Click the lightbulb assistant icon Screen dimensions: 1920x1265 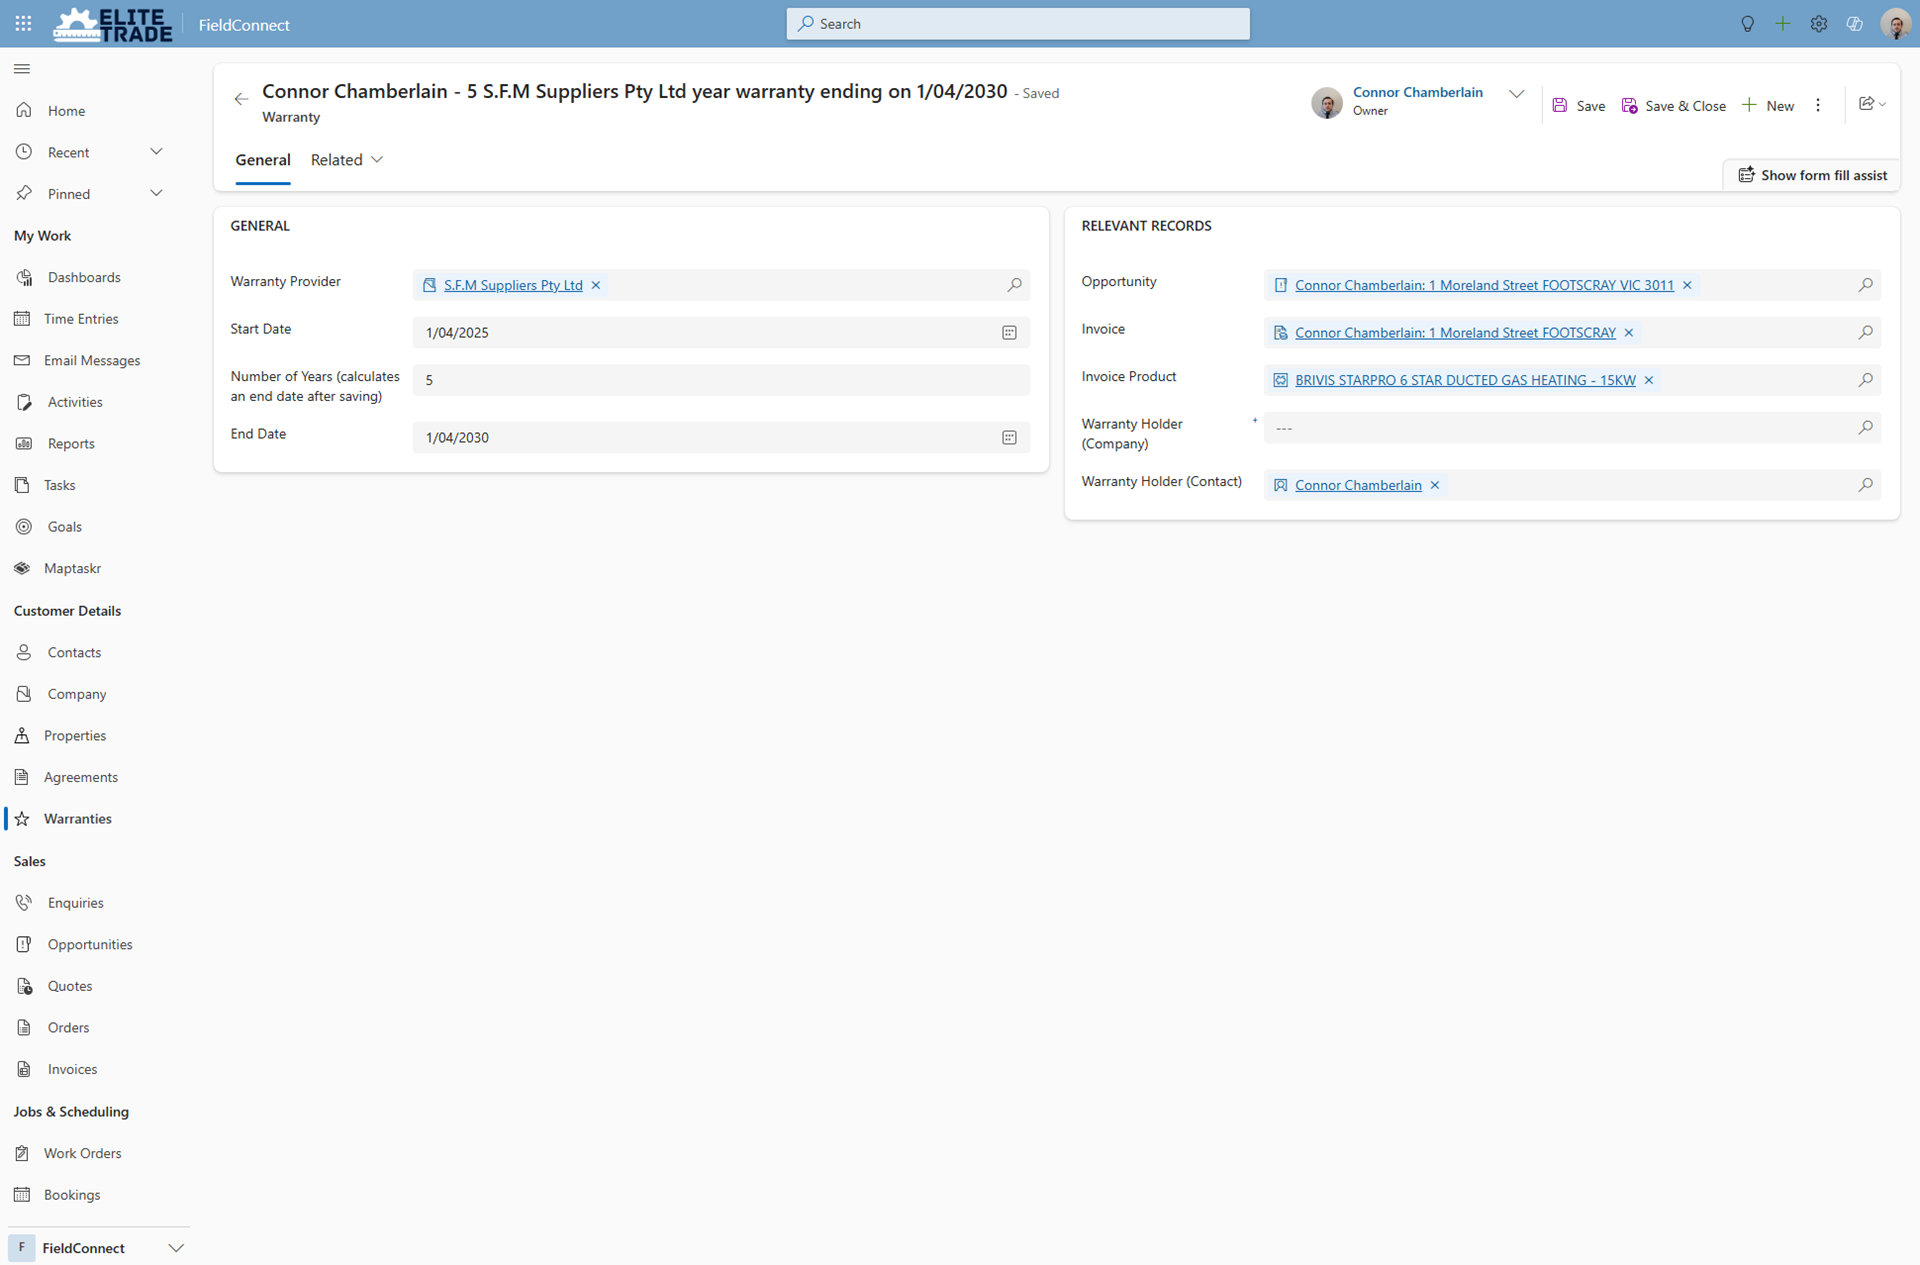coord(1747,24)
